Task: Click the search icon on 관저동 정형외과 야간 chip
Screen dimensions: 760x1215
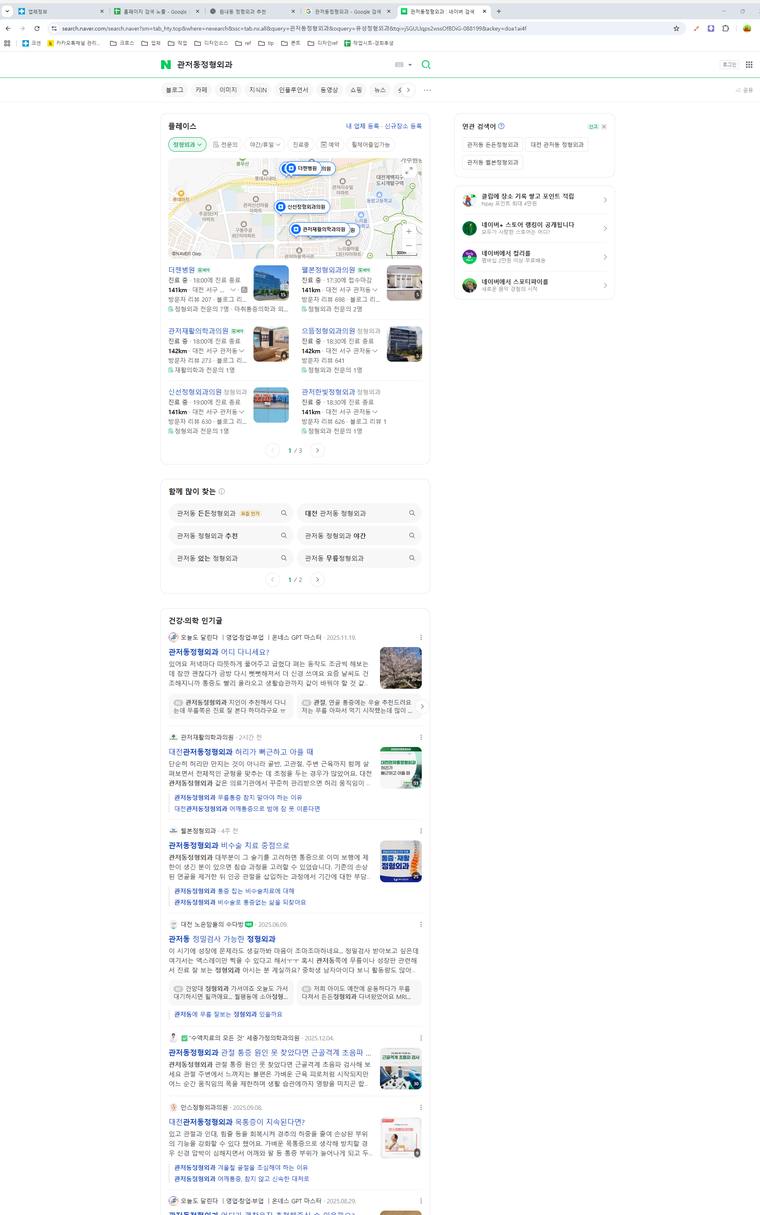Action: 412,535
